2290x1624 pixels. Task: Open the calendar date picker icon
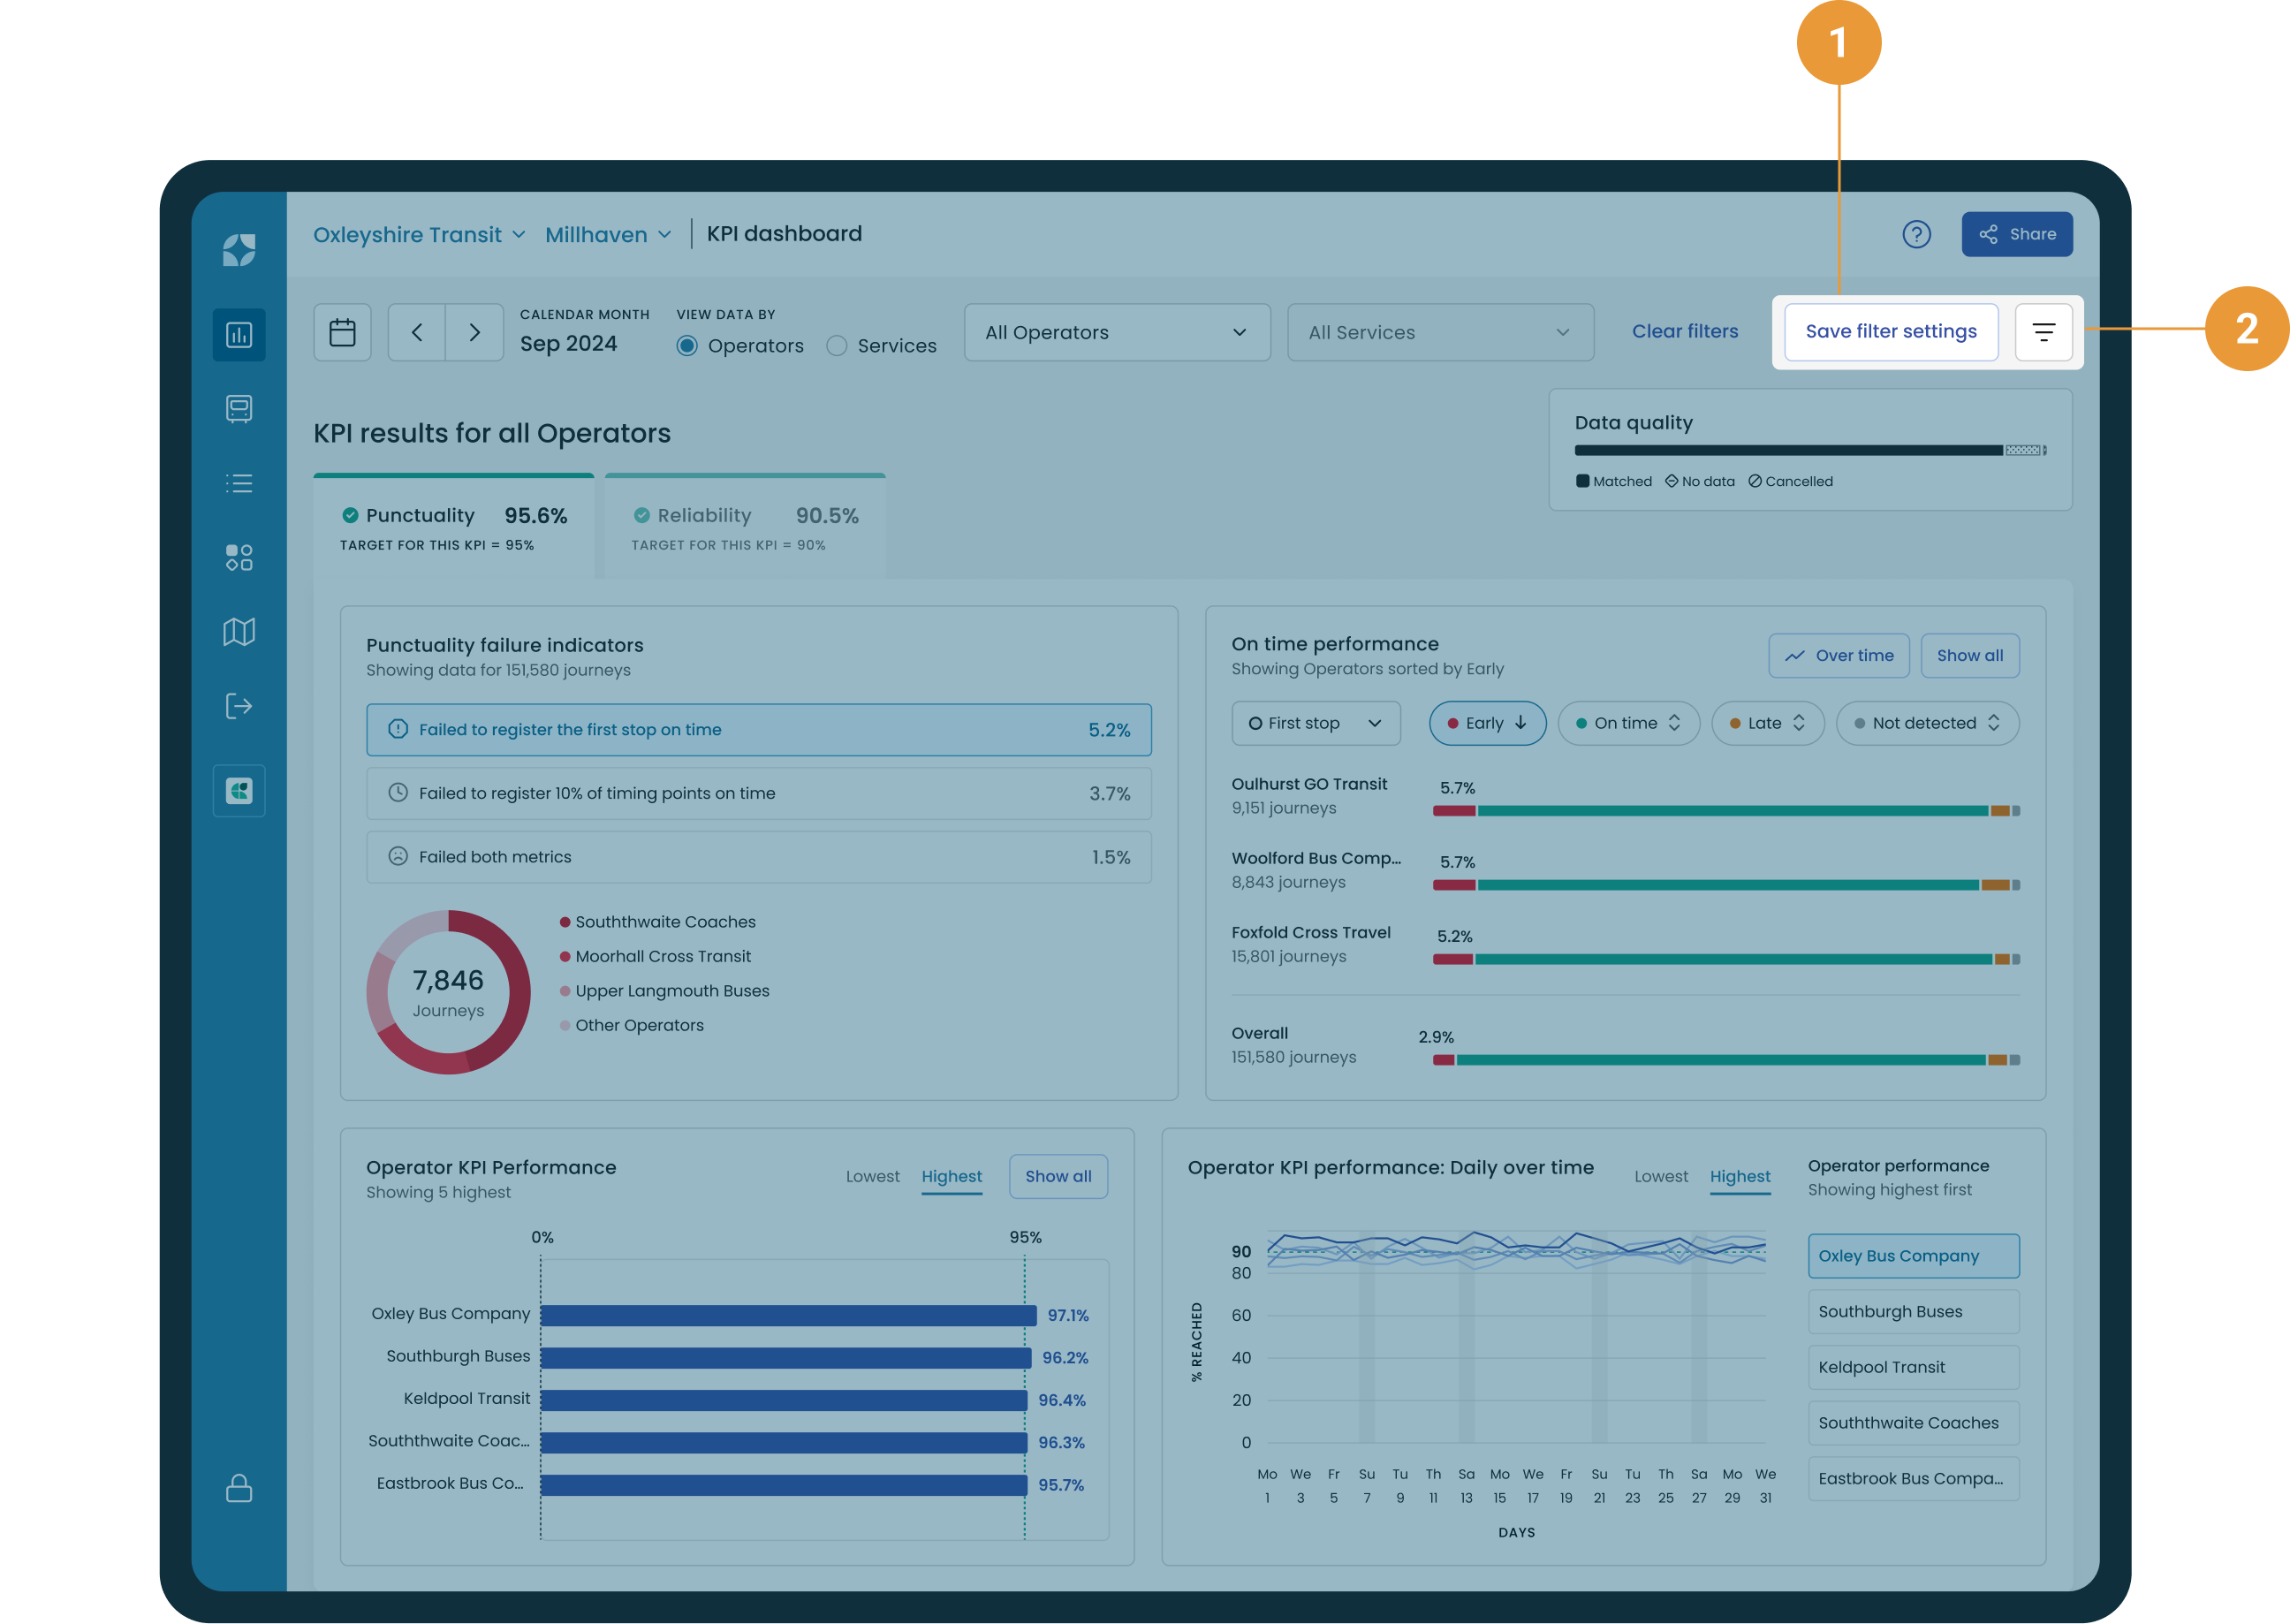342,332
